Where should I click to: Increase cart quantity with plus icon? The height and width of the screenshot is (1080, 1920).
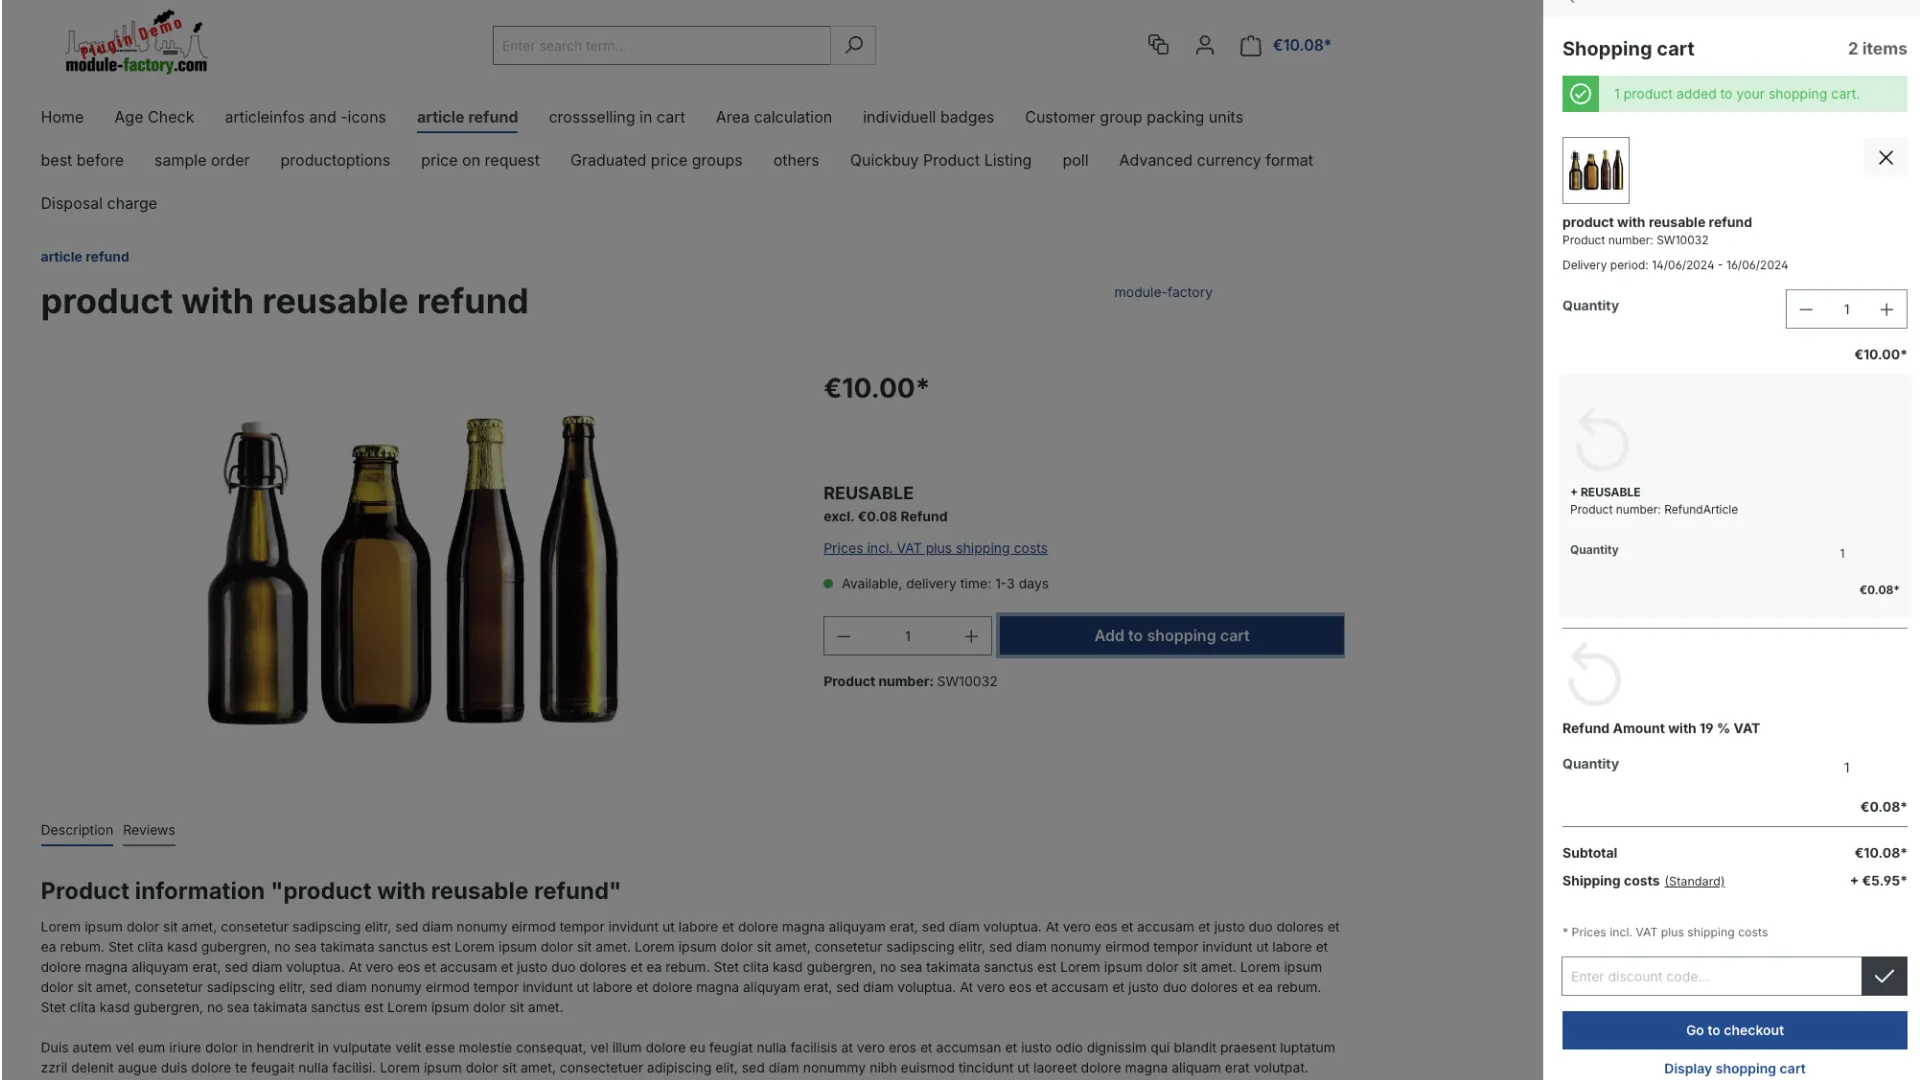pos(1886,309)
